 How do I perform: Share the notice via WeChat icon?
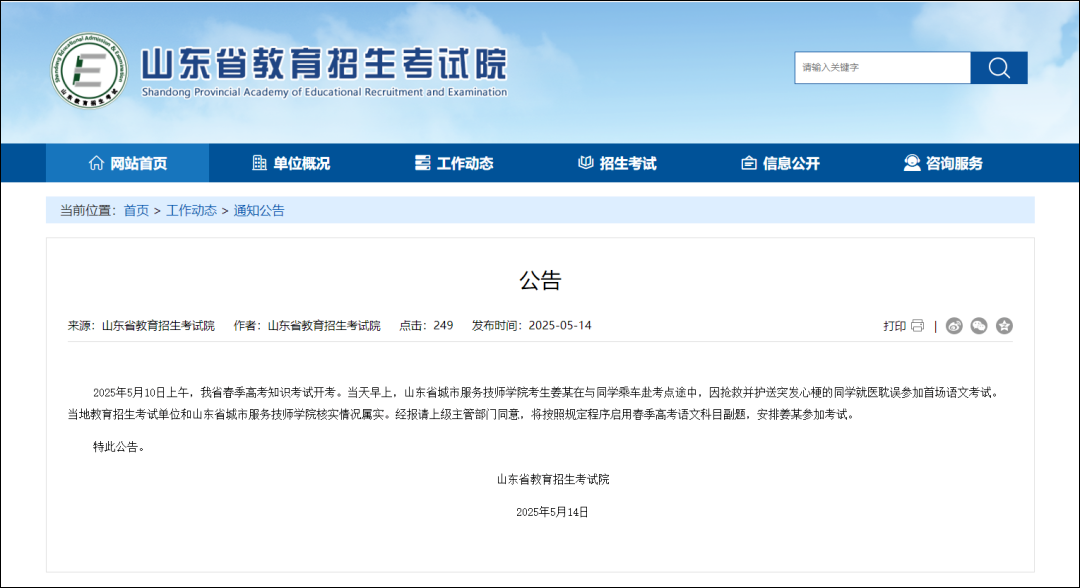click(979, 326)
